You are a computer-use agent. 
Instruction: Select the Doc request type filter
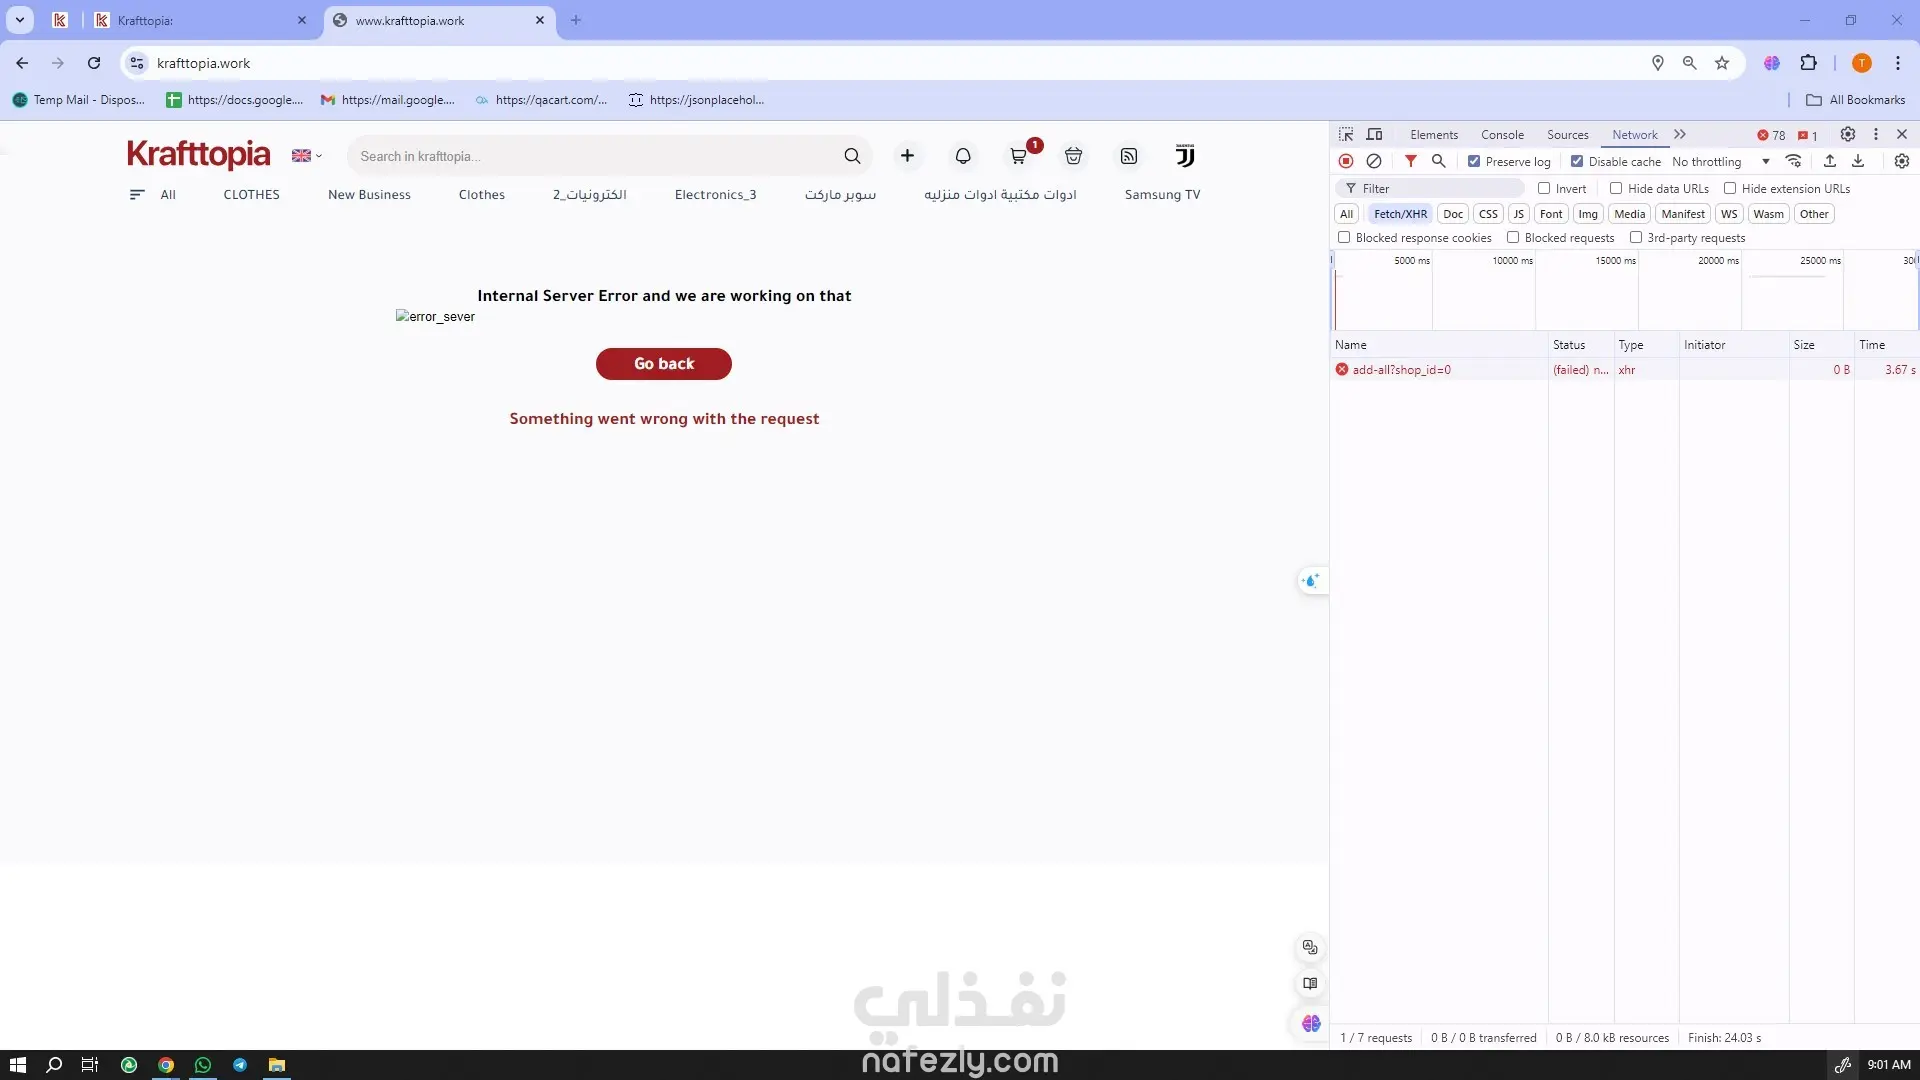click(x=1452, y=214)
